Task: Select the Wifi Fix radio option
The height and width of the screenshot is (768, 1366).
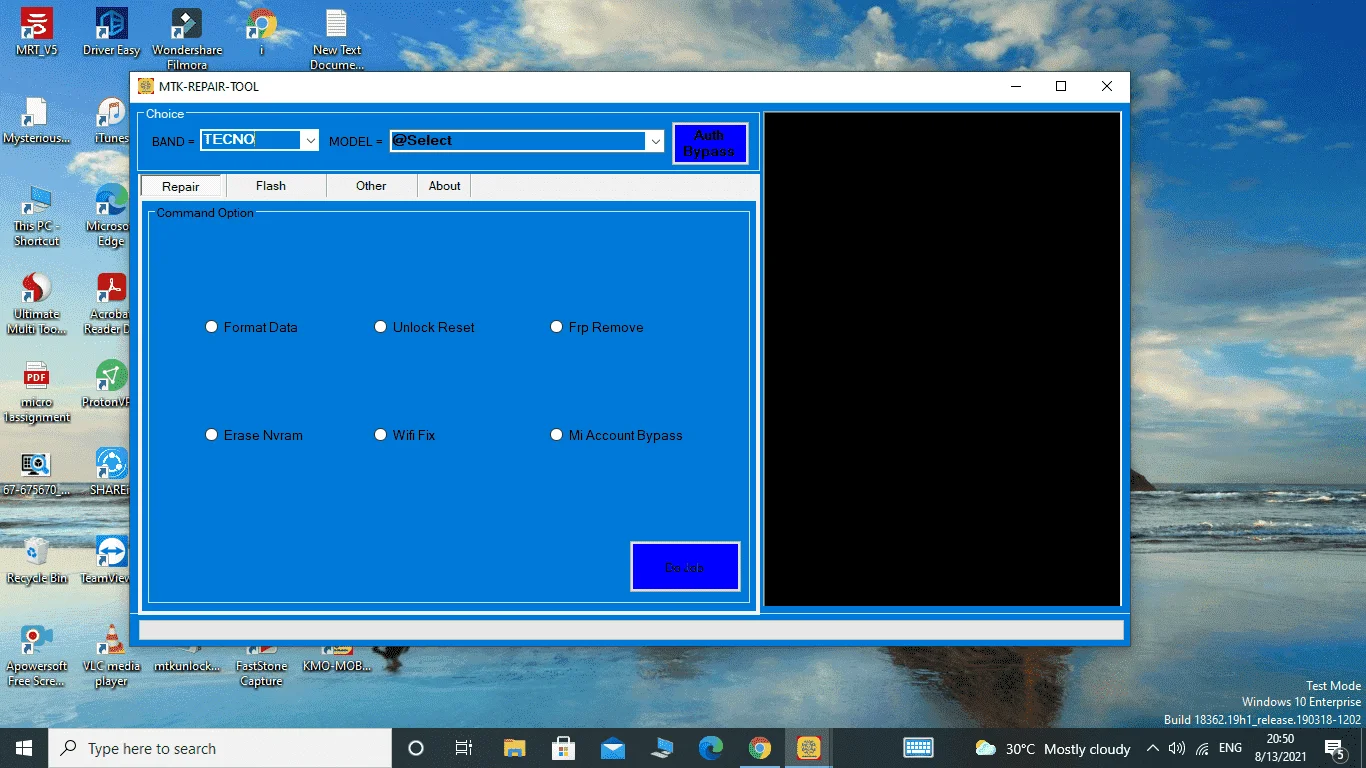Action: [404, 435]
